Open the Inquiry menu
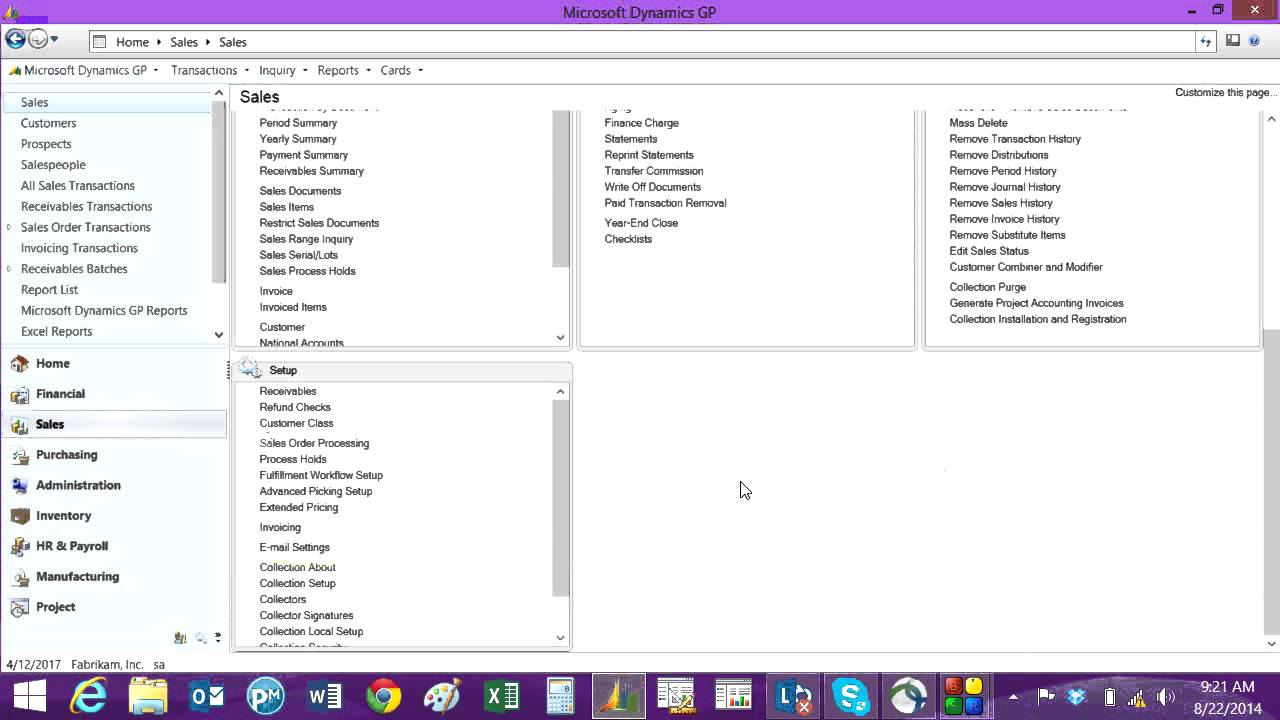This screenshot has width=1280, height=720. click(x=283, y=70)
